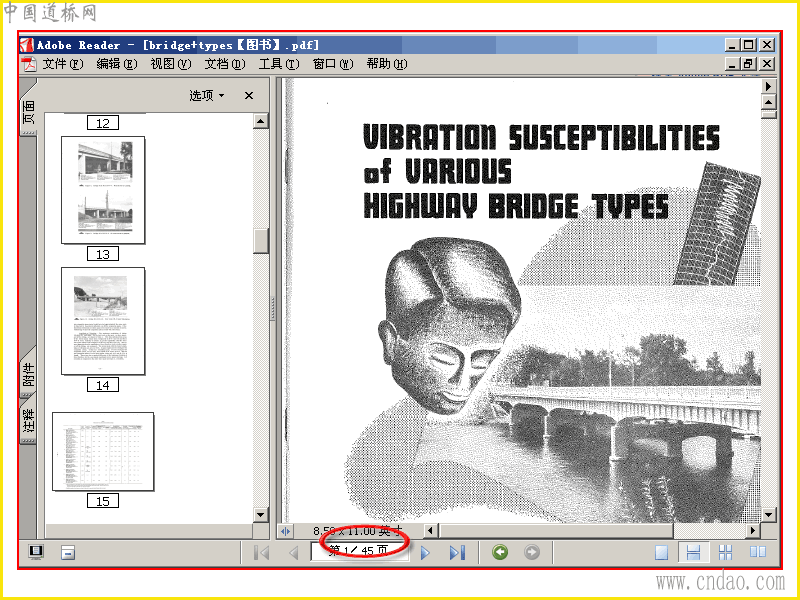The width and height of the screenshot is (800, 600).
Task: Click the navigation pane toggle icon
Action: 285,531
